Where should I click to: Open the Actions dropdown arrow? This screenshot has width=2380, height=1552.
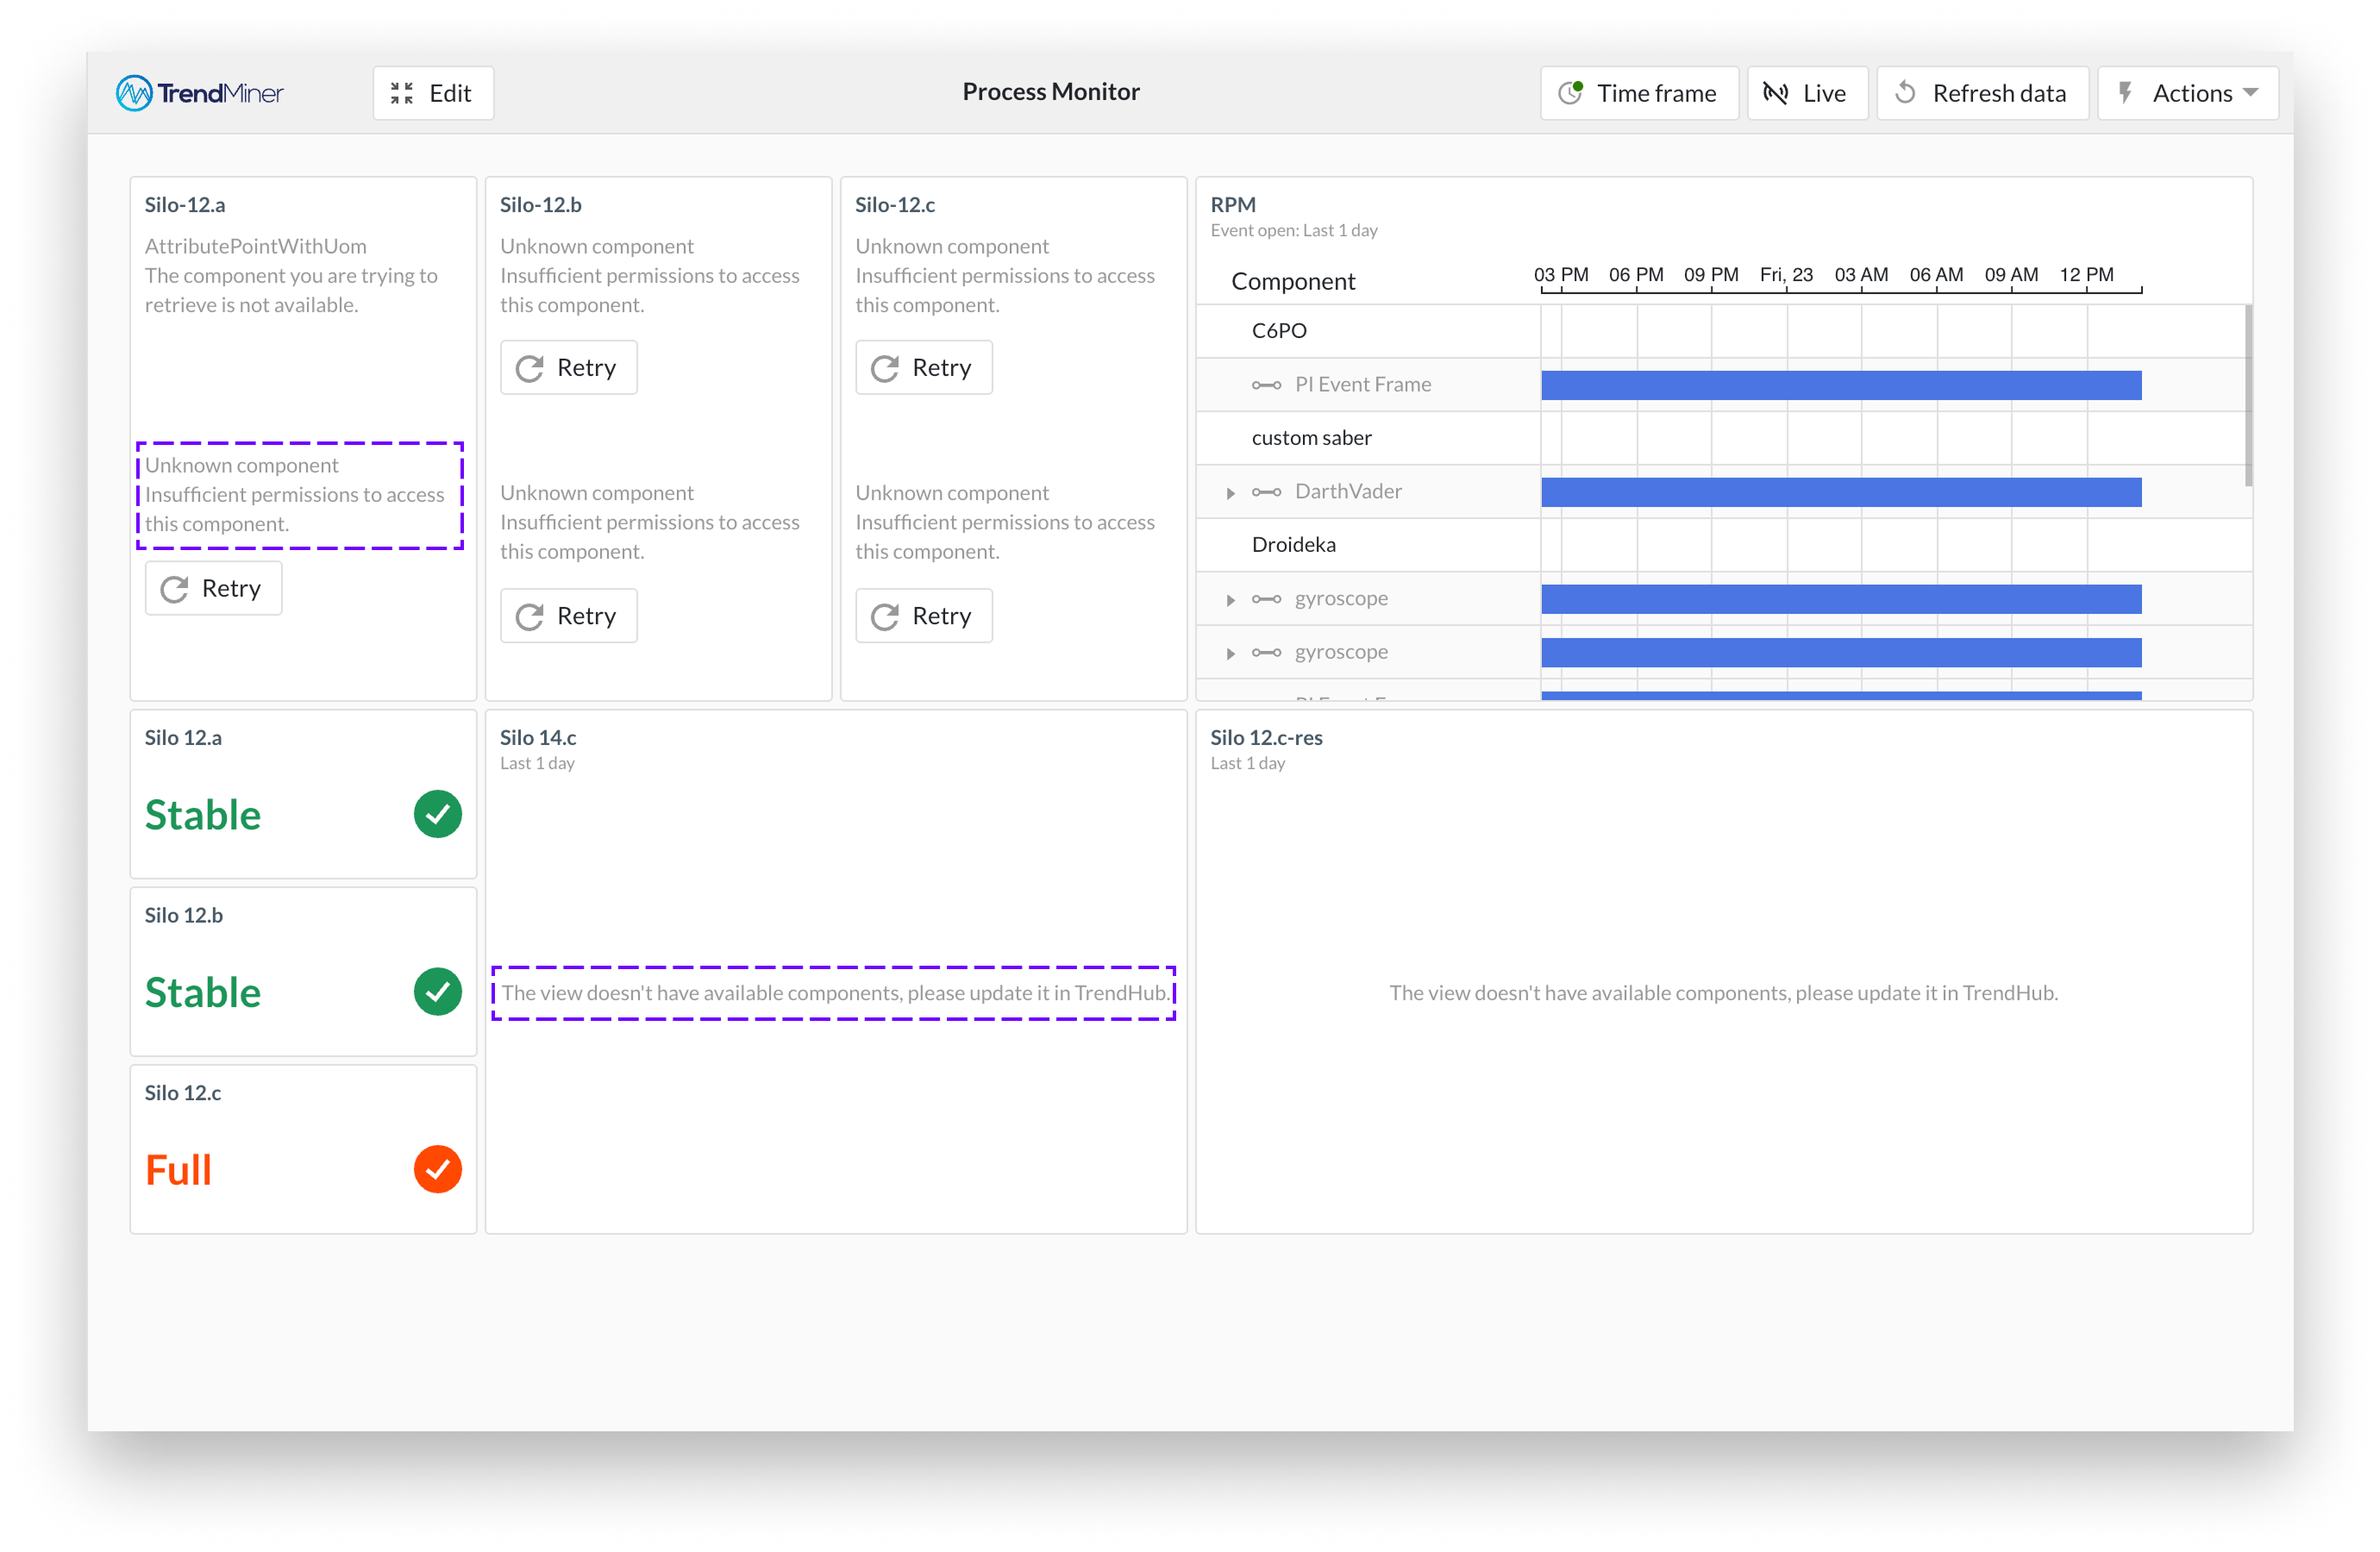(x=2251, y=93)
